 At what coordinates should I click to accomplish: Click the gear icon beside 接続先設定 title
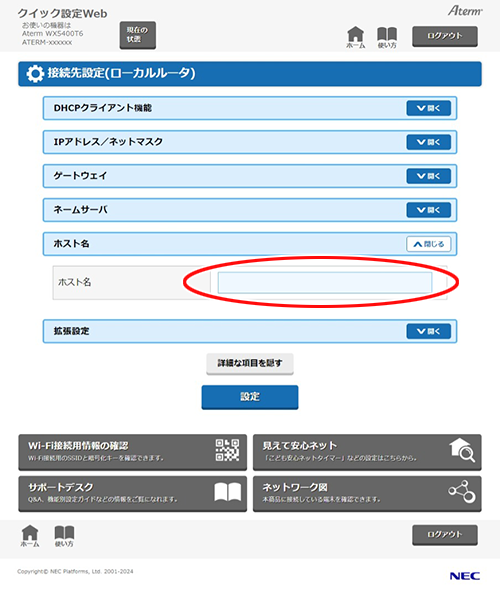pos(35,74)
